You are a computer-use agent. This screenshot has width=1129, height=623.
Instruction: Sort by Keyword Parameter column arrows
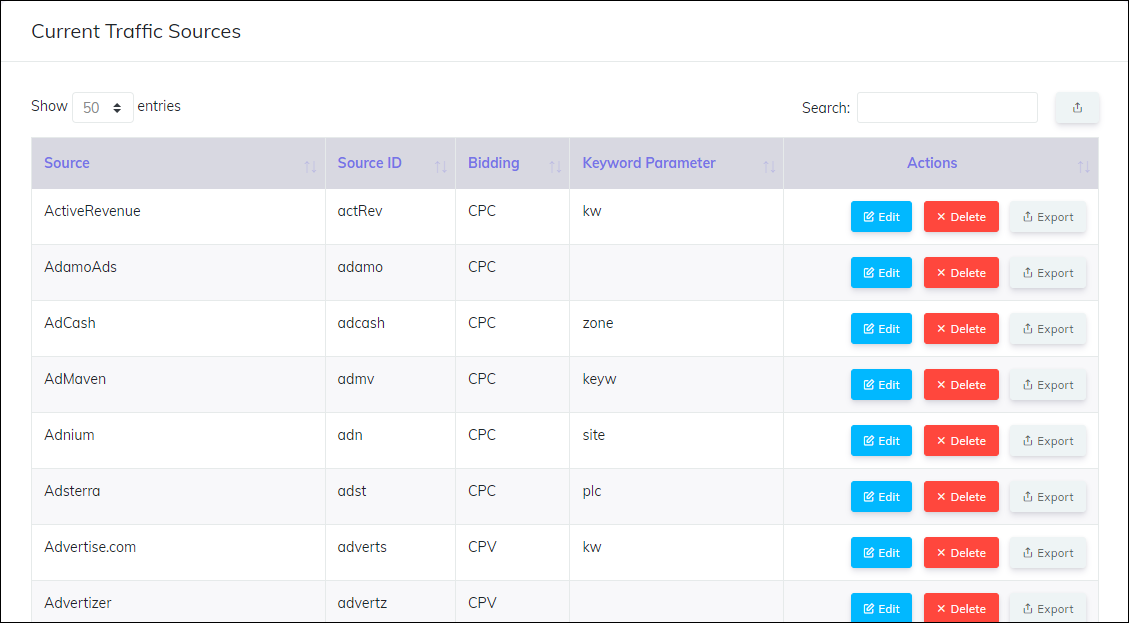click(769, 167)
